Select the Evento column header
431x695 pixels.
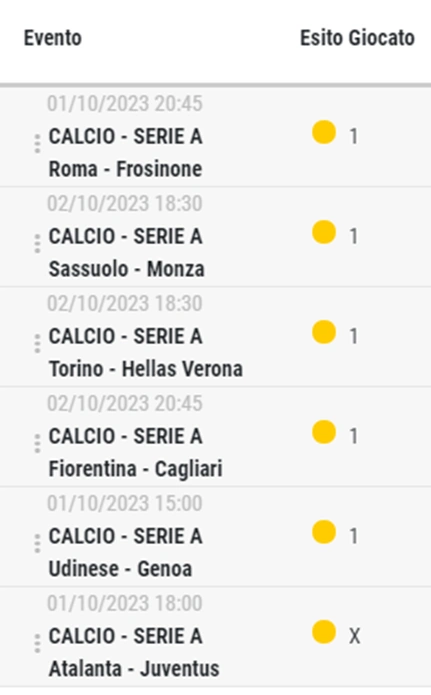53,38
